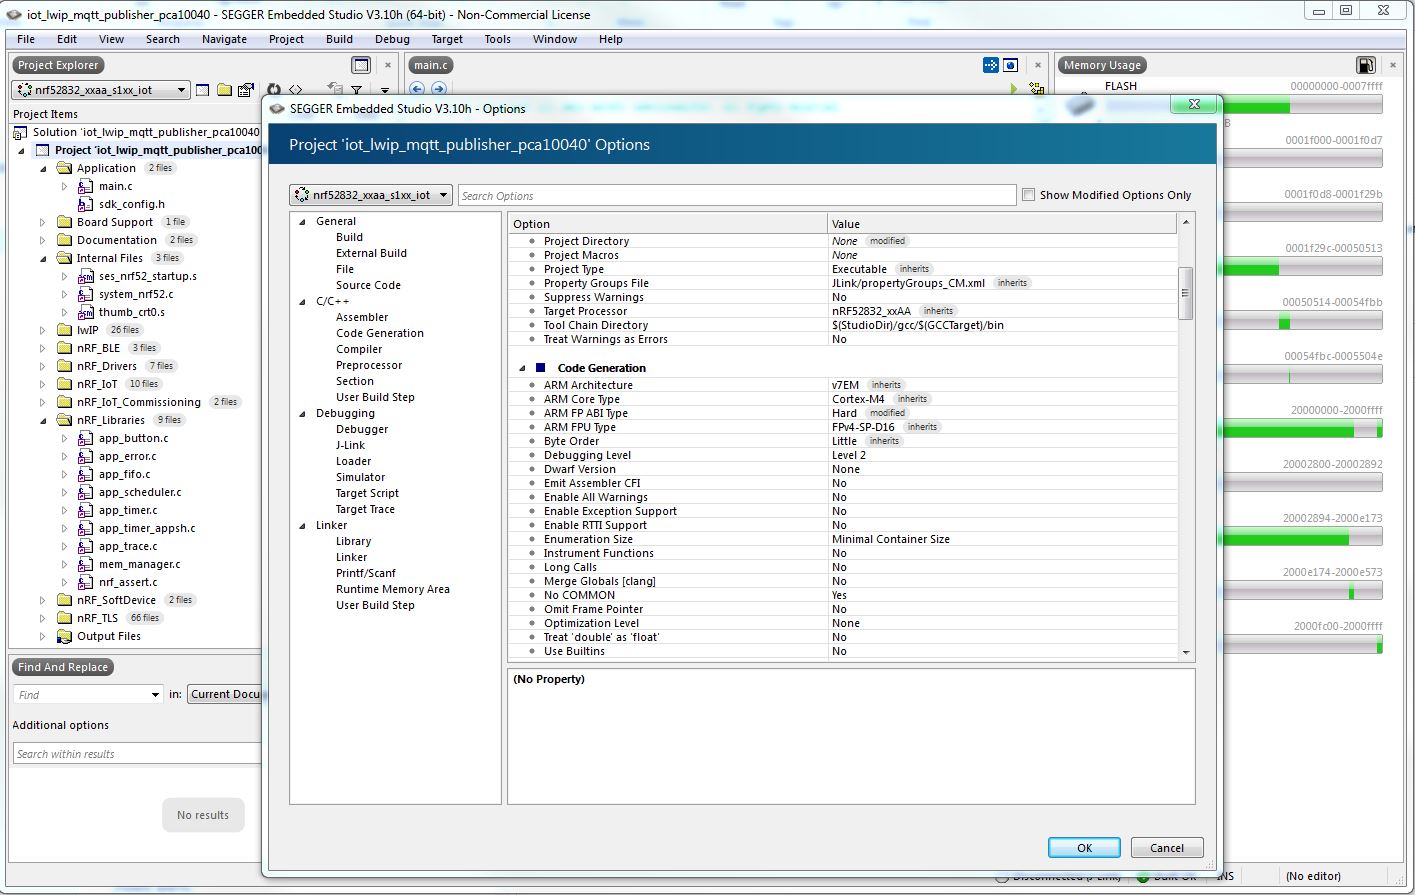Viewport: 1415px width, 895px height.
Task: Open the File menu
Action: pos(26,39)
